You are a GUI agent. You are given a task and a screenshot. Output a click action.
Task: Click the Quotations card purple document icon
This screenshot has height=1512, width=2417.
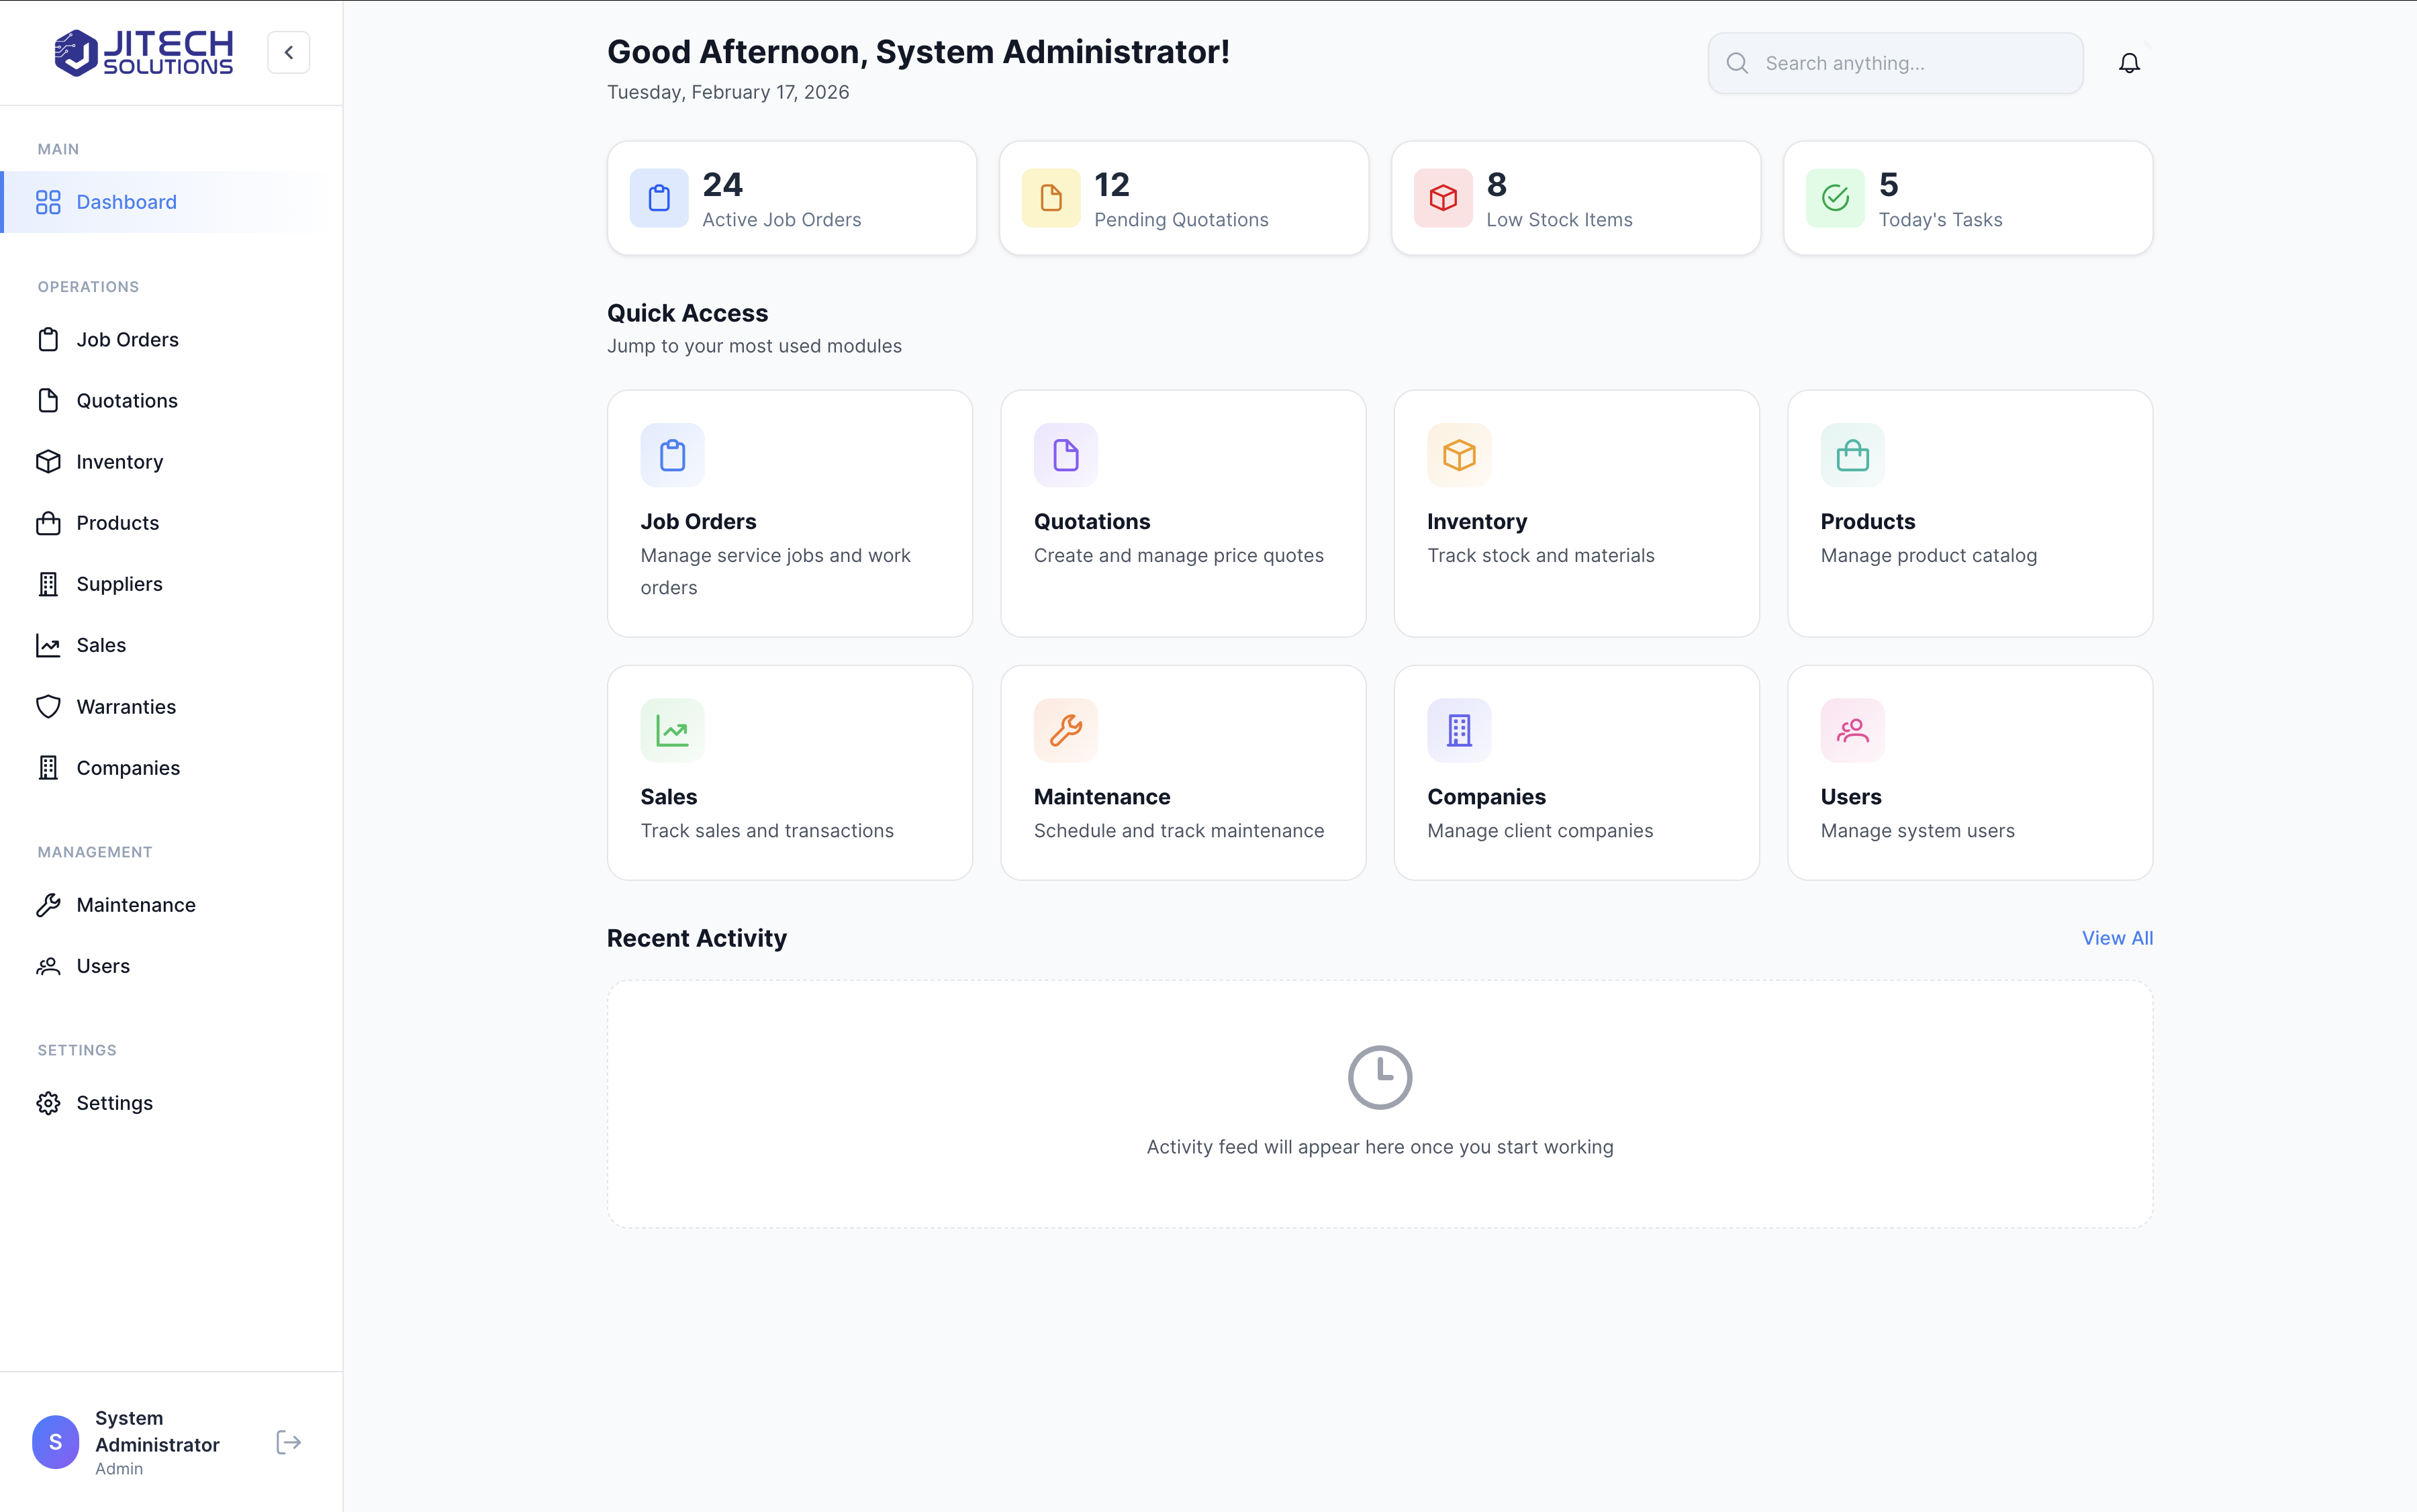pyautogui.click(x=1066, y=455)
